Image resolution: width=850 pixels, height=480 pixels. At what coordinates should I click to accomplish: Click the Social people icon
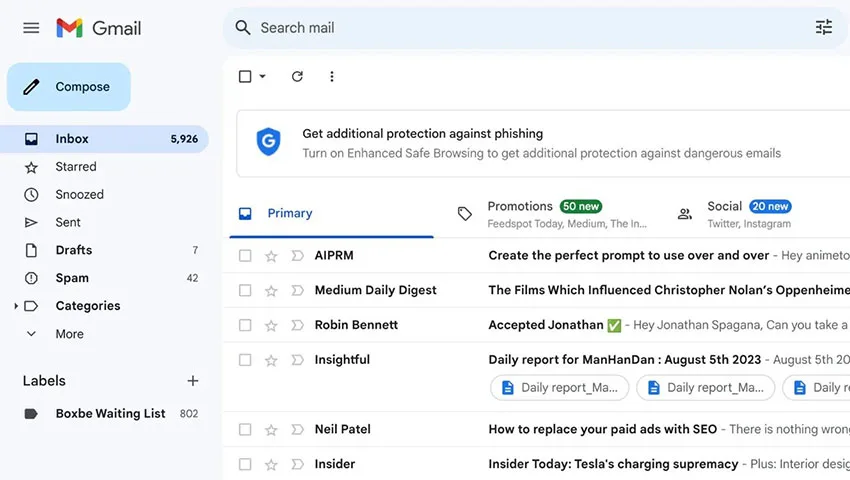tap(685, 214)
